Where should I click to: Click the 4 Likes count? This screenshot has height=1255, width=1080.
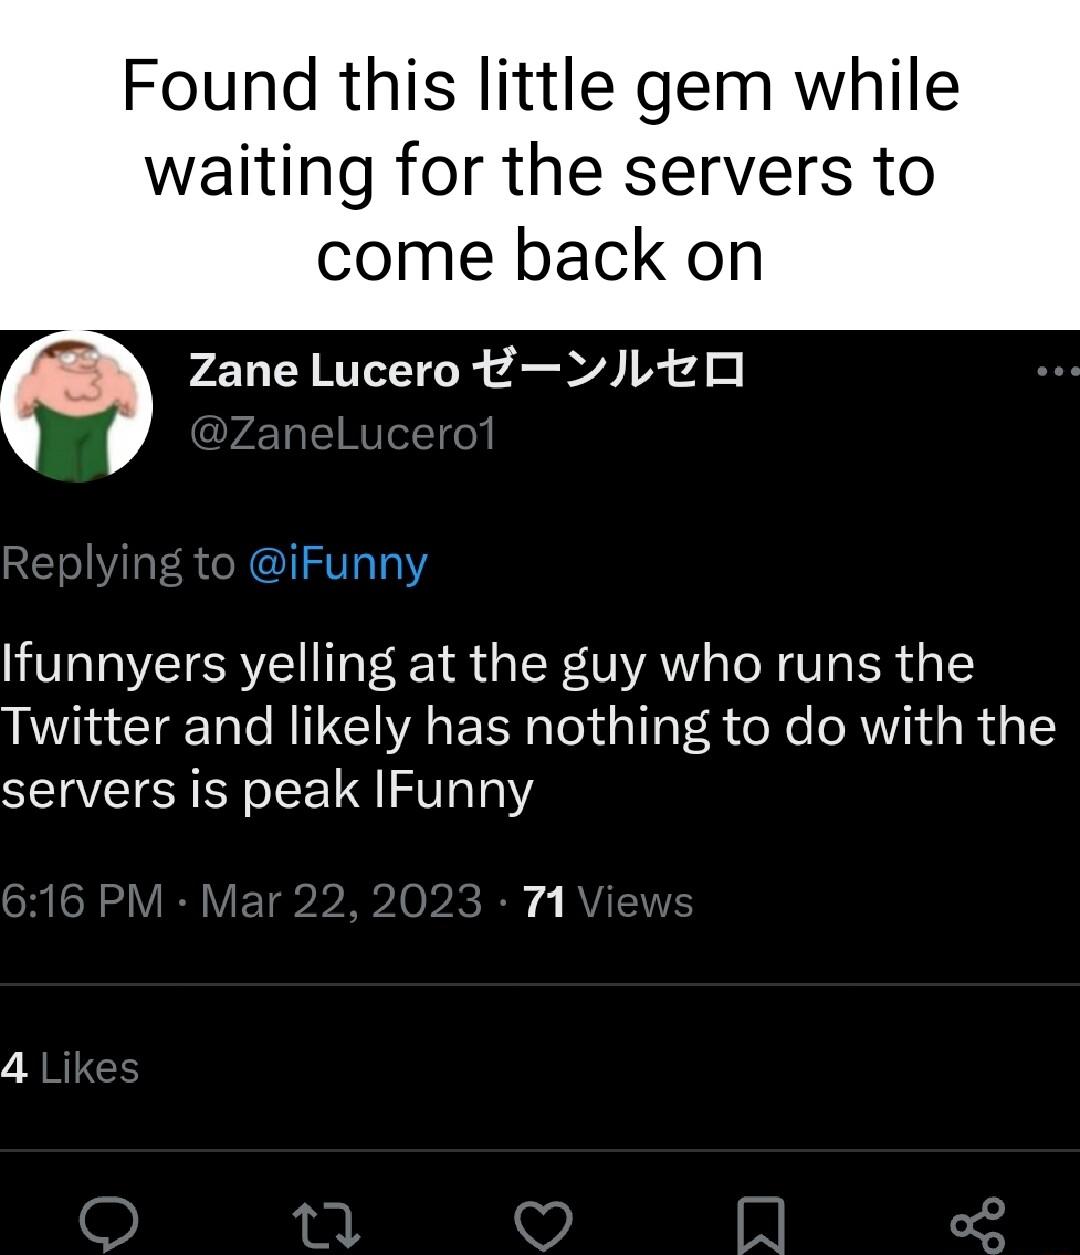[x=70, y=1067]
